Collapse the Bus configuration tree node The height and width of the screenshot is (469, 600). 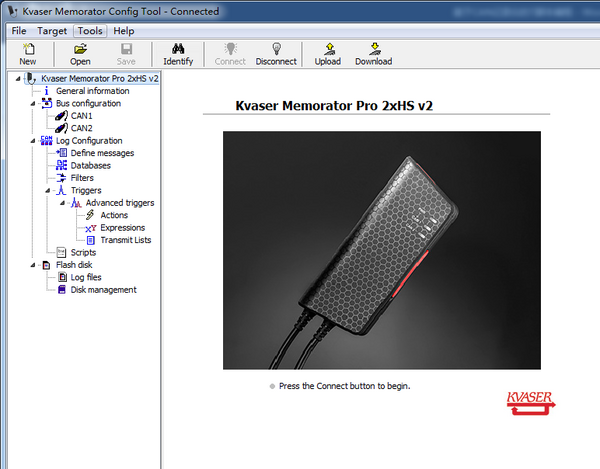coord(33,104)
